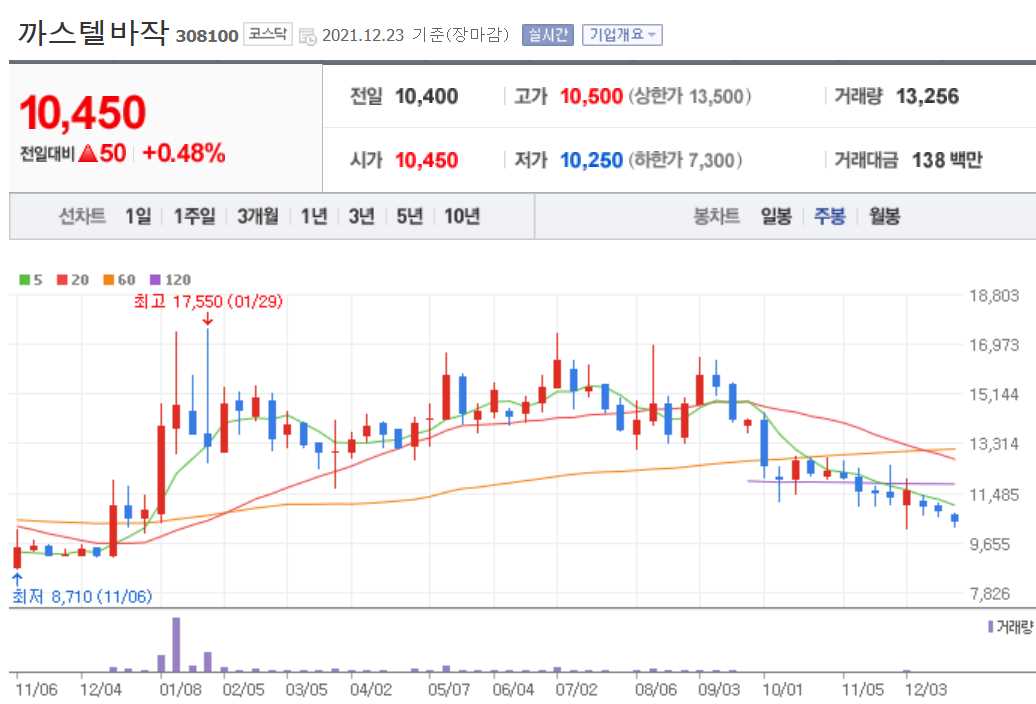Switch to the 월봉 monthly candle tab
The width and height of the screenshot is (1036, 704).
coord(882,215)
